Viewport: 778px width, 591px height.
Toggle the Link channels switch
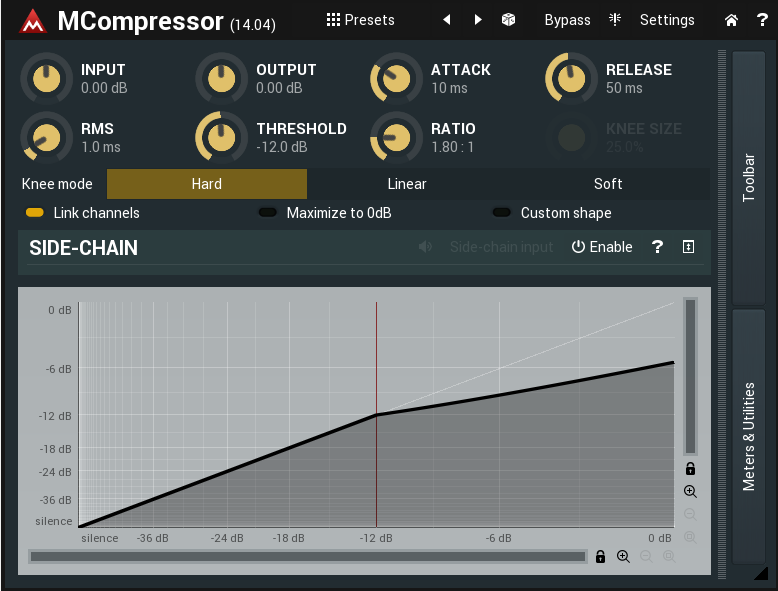pos(35,212)
